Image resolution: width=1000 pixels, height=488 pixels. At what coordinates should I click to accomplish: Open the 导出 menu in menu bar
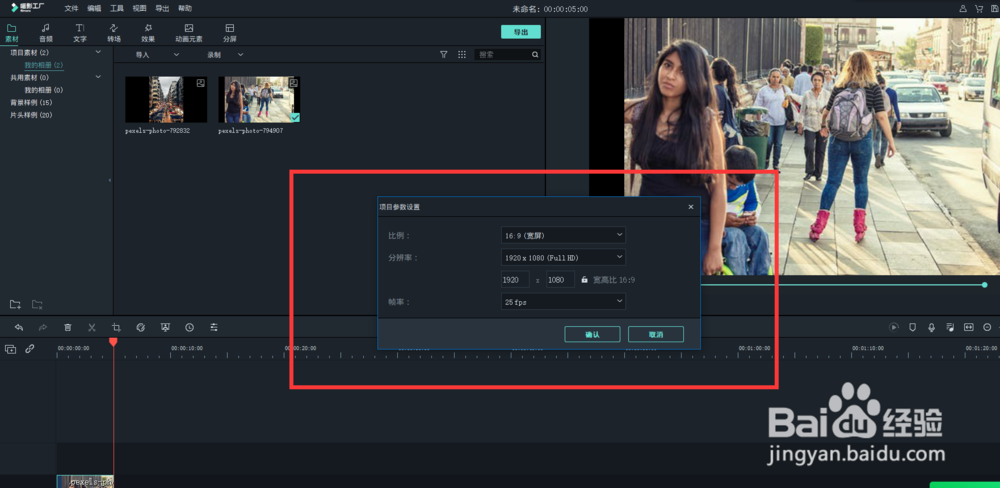click(x=162, y=9)
